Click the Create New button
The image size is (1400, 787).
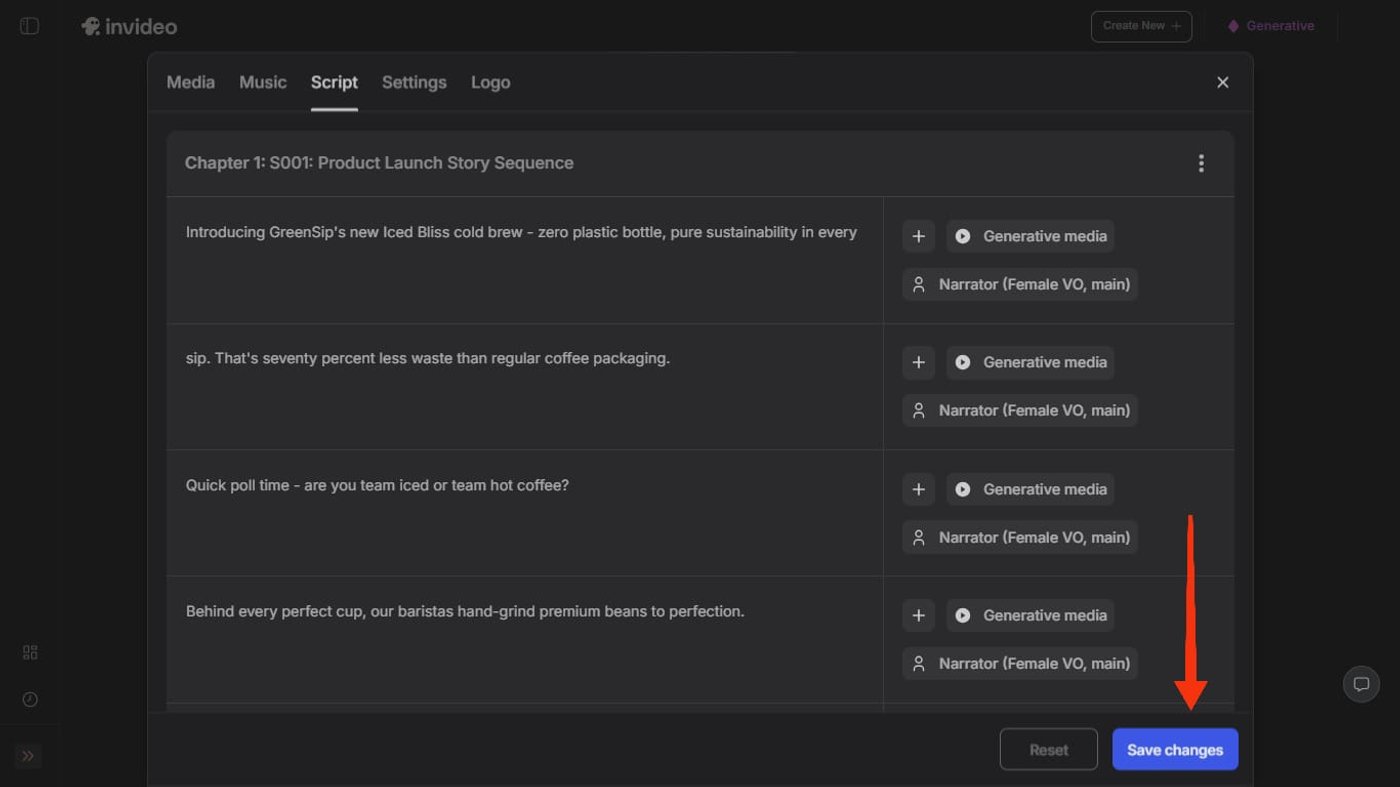coord(1141,26)
